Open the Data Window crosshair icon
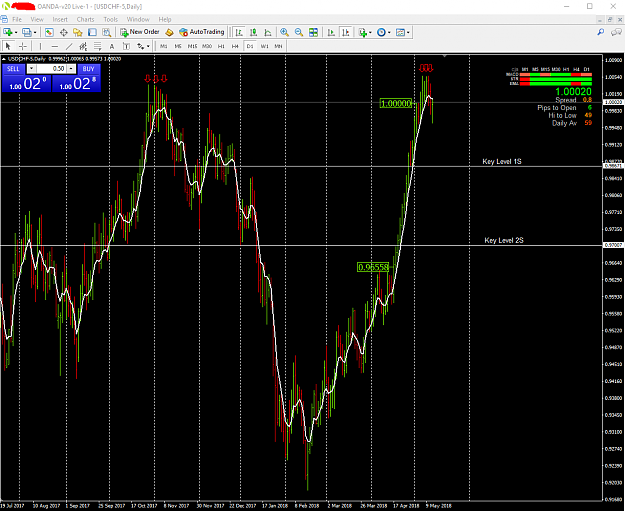 click(x=63, y=32)
